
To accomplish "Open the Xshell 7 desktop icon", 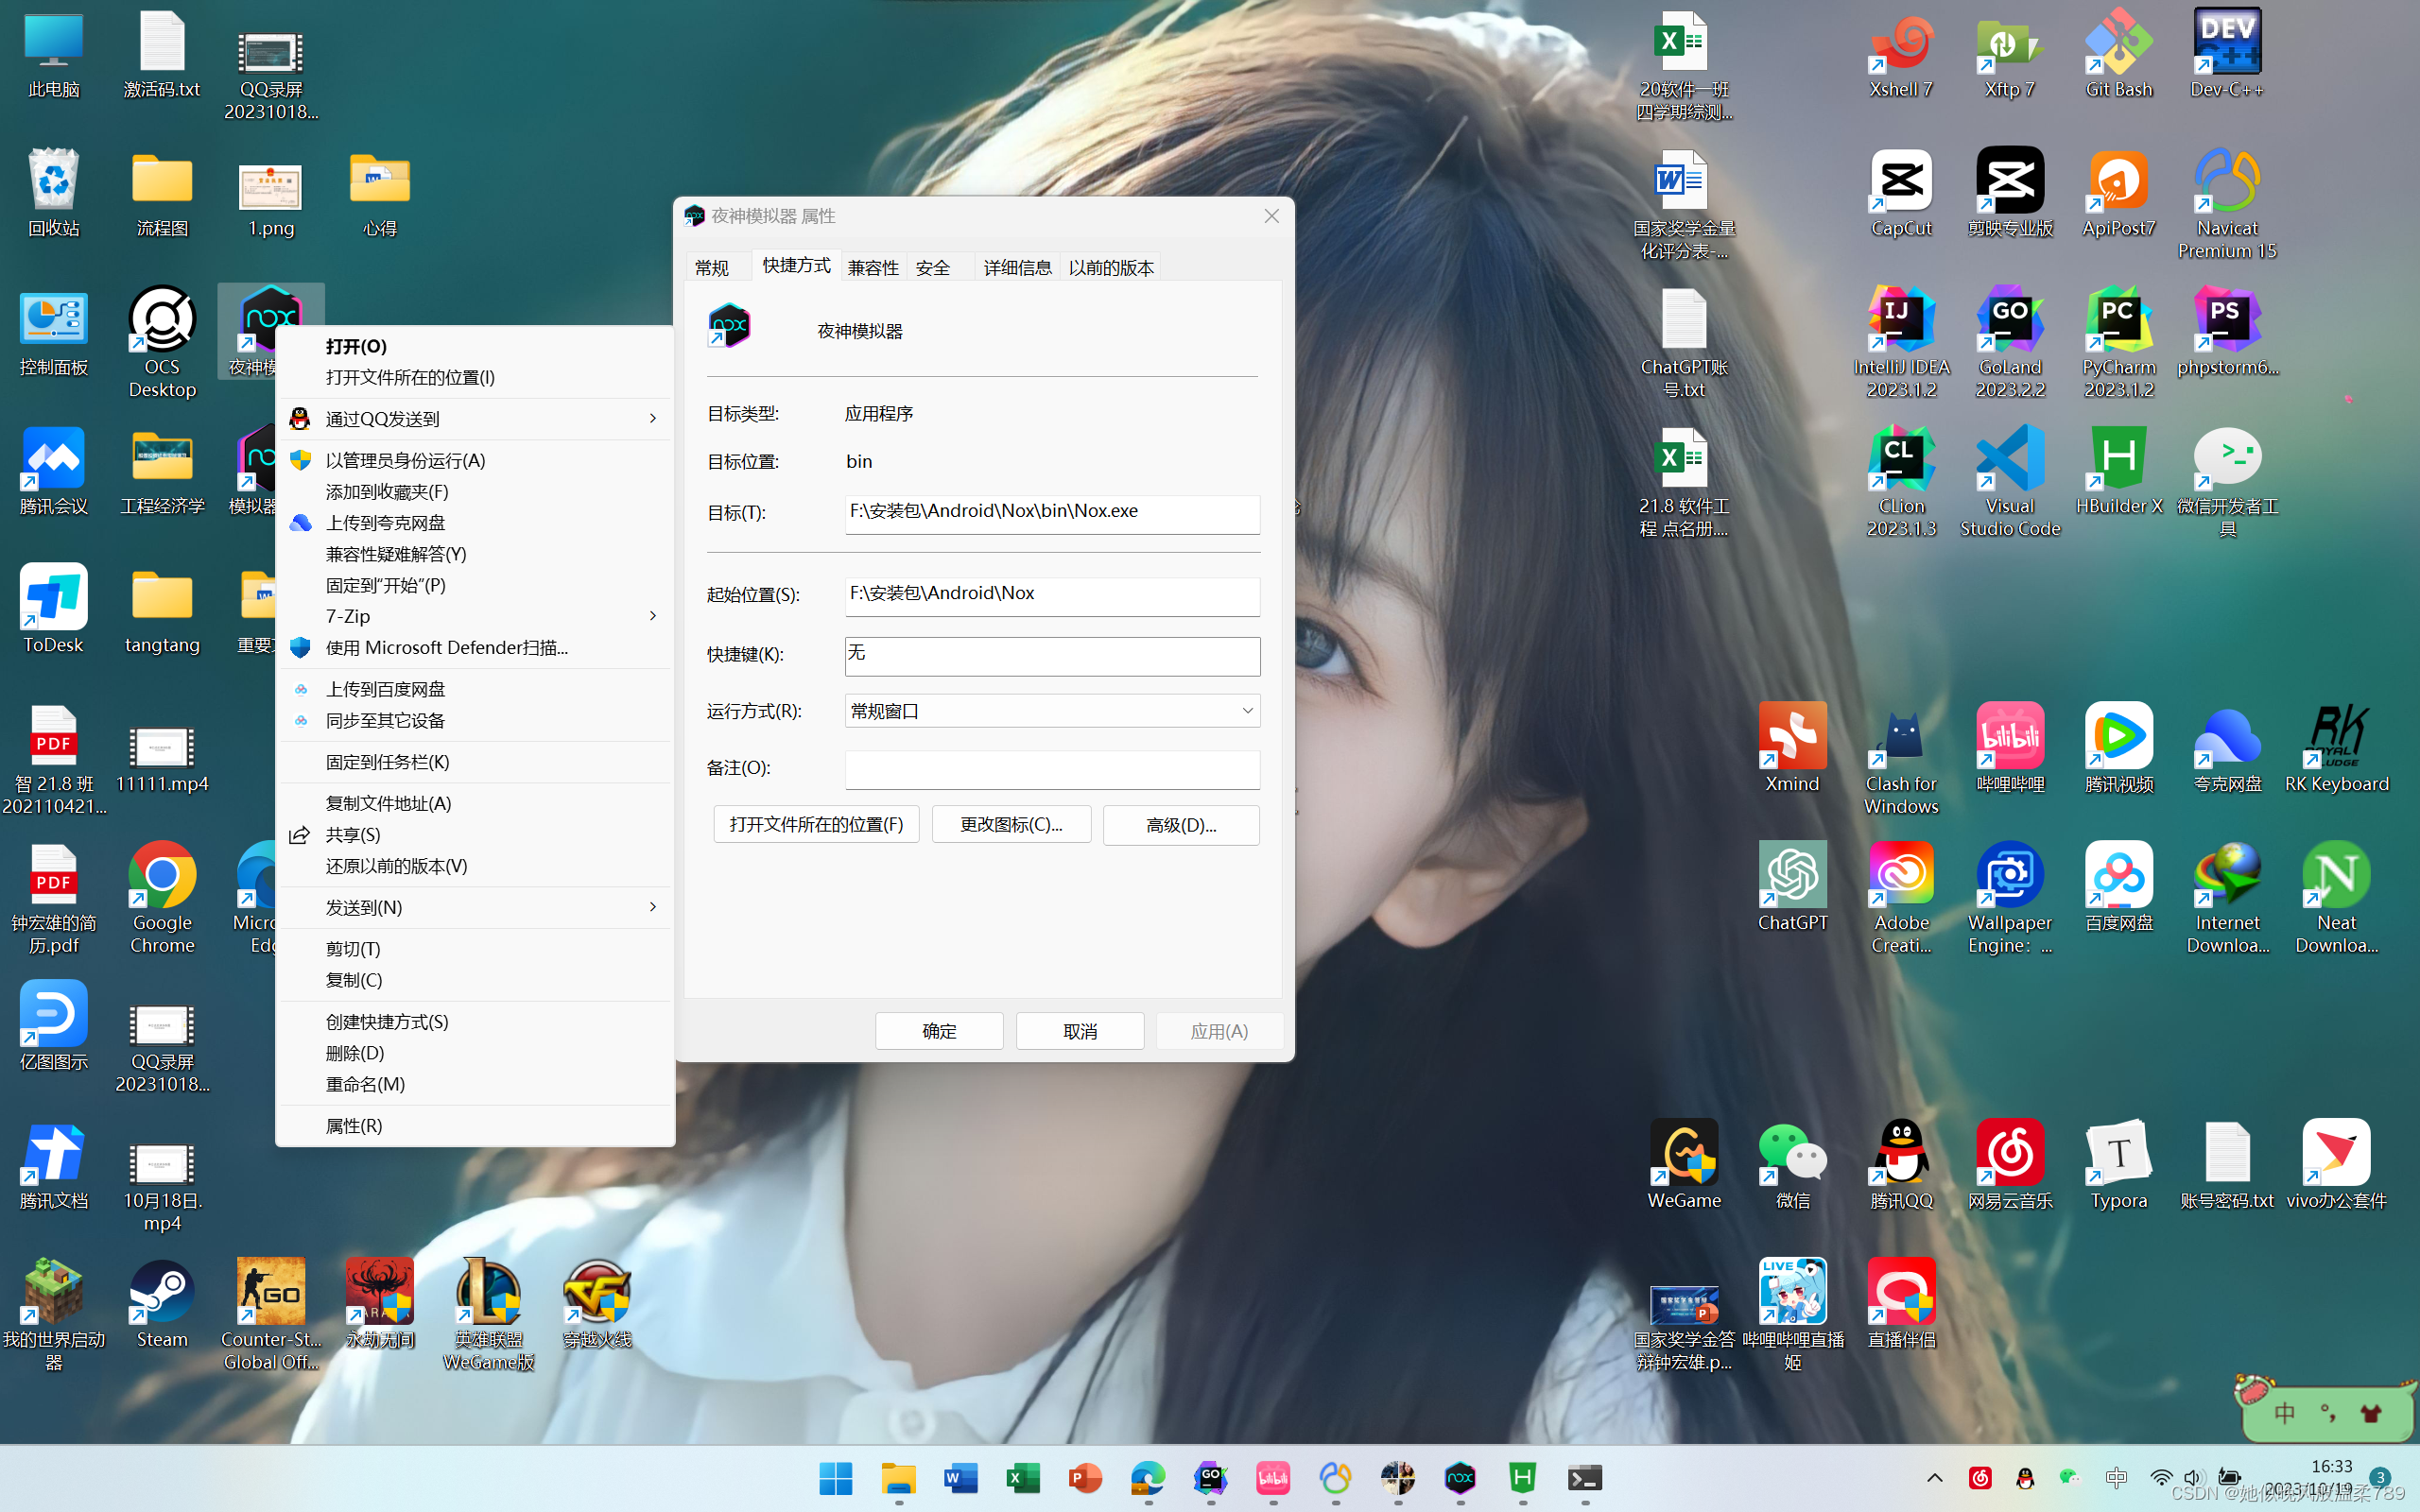I will click(x=1900, y=55).
